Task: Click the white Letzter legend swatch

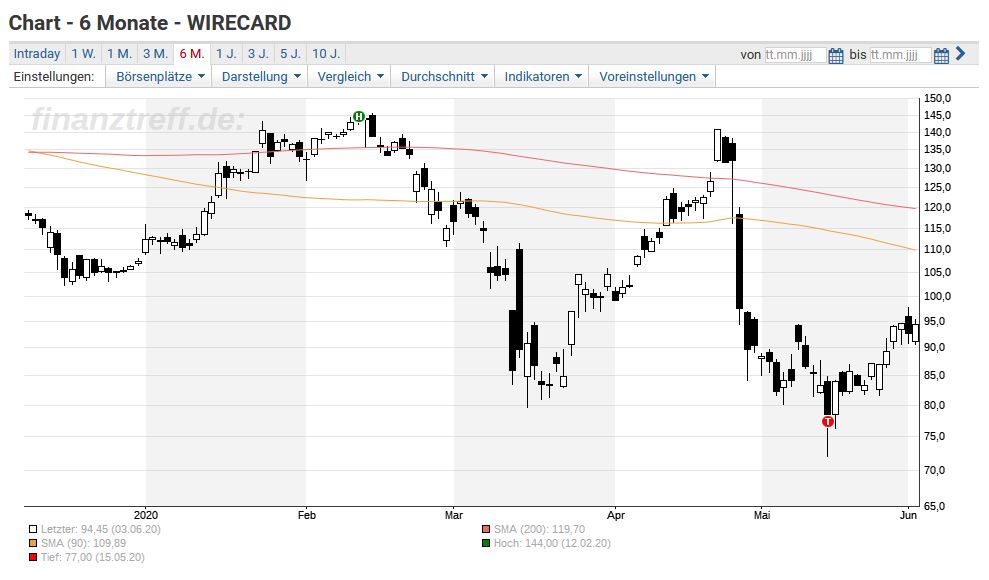Action: pyautogui.click(x=33, y=530)
